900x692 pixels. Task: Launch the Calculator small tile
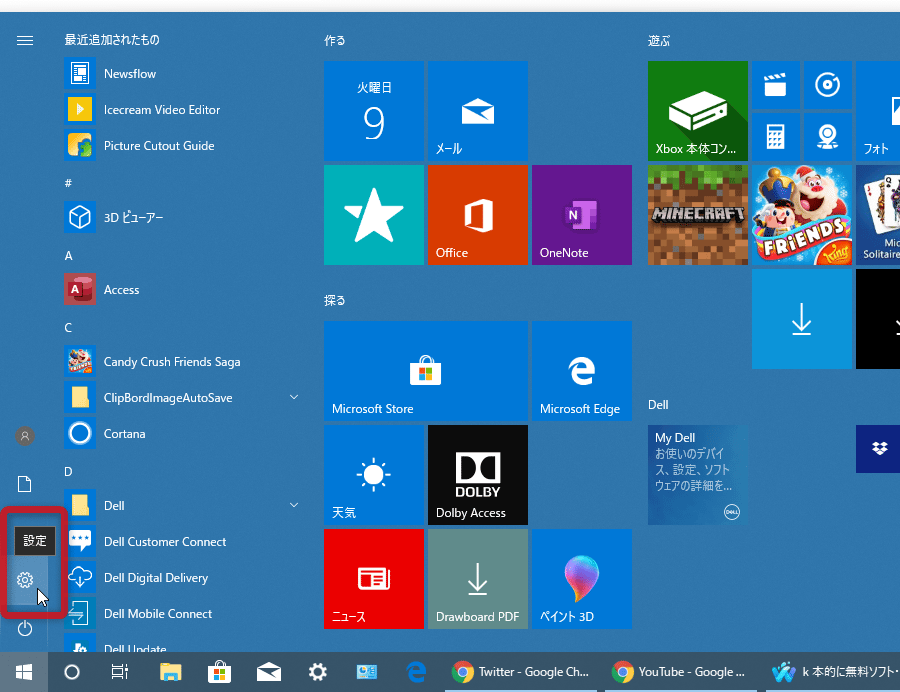tap(775, 137)
